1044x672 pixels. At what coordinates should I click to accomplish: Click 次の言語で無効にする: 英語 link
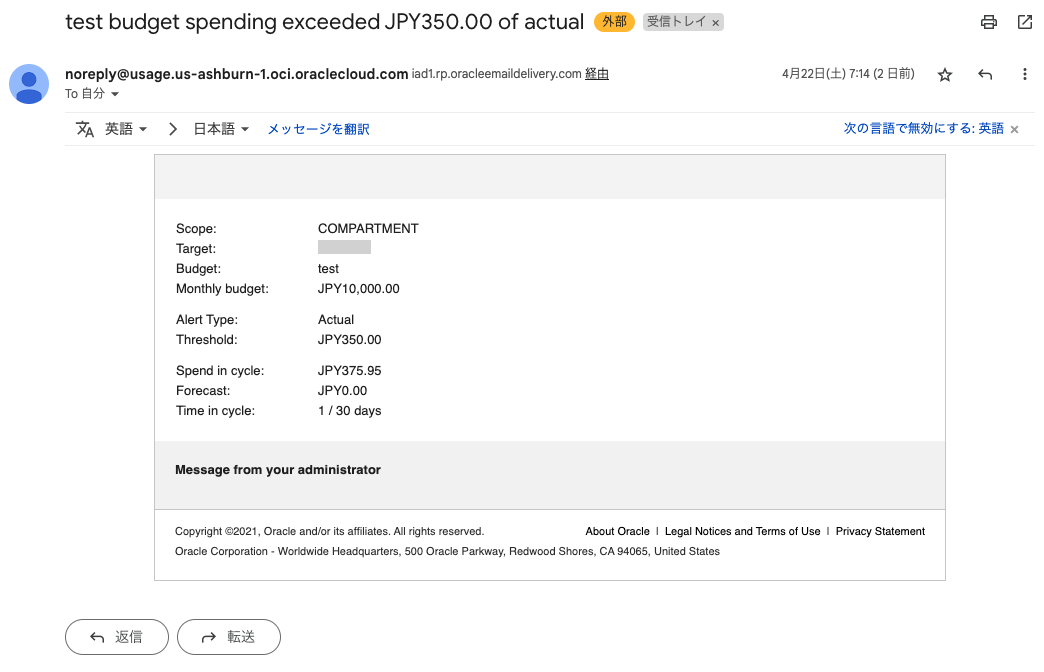[x=923, y=129]
